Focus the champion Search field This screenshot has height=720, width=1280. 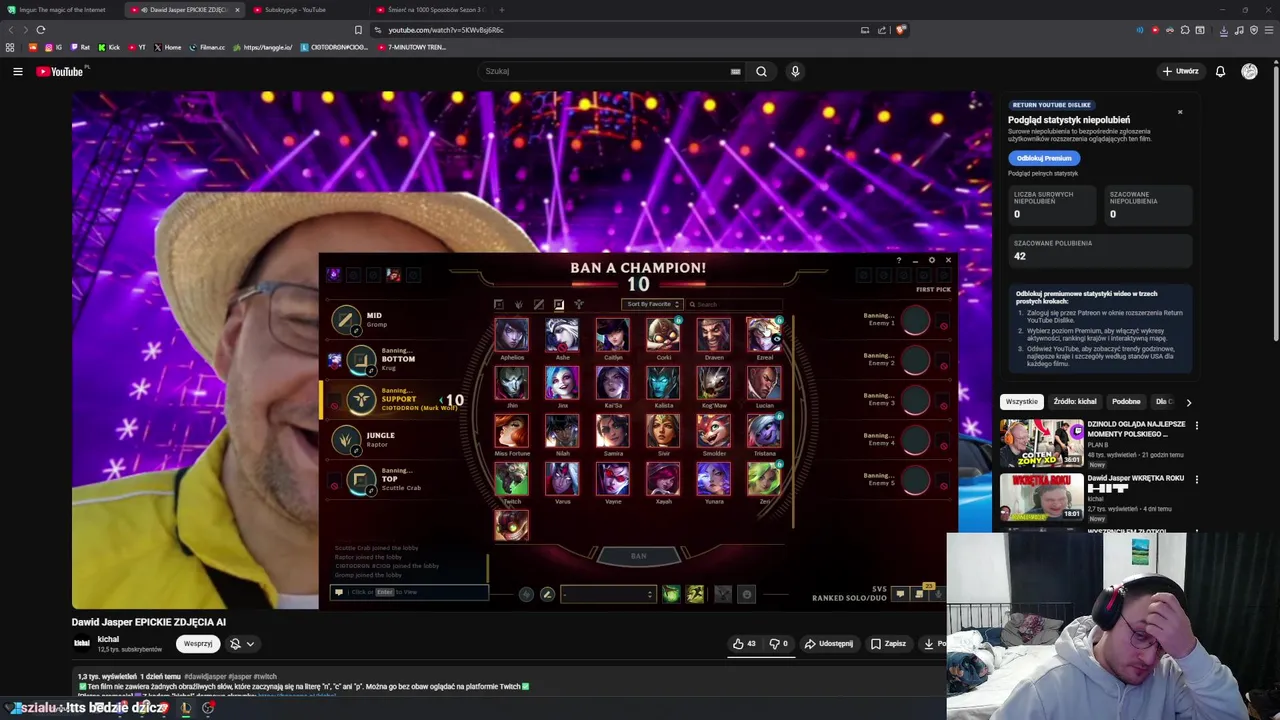point(735,304)
